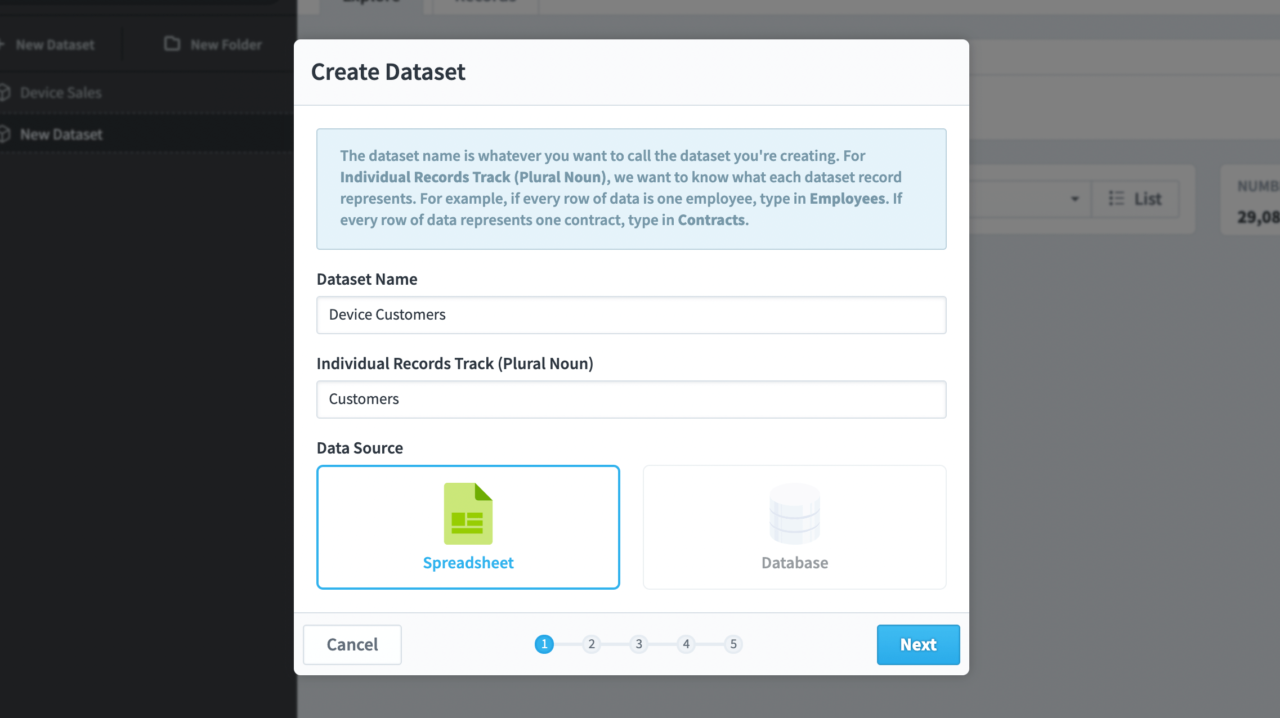Image resolution: width=1280 pixels, height=718 pixels.
Task: Jump to step 1 in the wizard progress
Action: click(544, 644)
